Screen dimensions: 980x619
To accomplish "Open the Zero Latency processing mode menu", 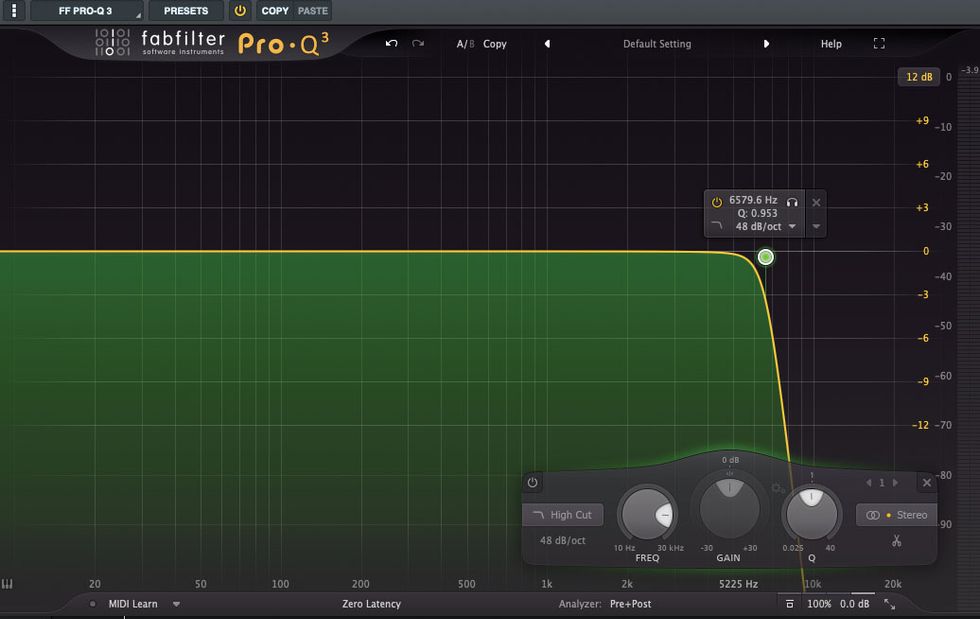I will pyautogui.click(x=371, y=604).
